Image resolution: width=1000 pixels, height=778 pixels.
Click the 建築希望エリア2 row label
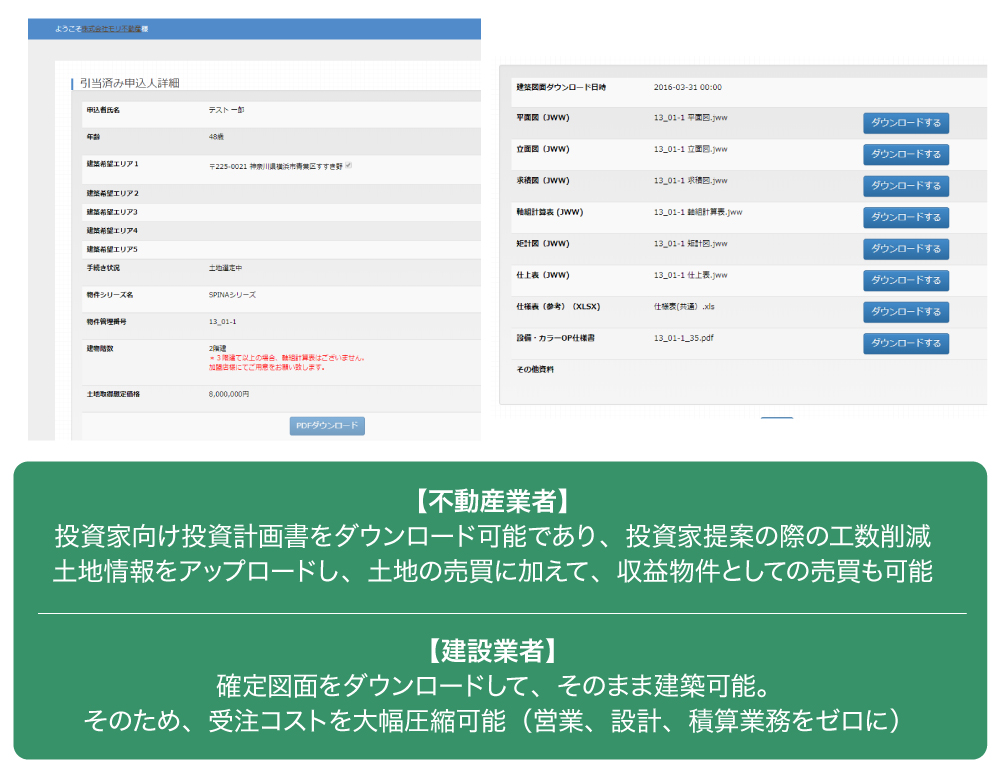click(112, 193)
